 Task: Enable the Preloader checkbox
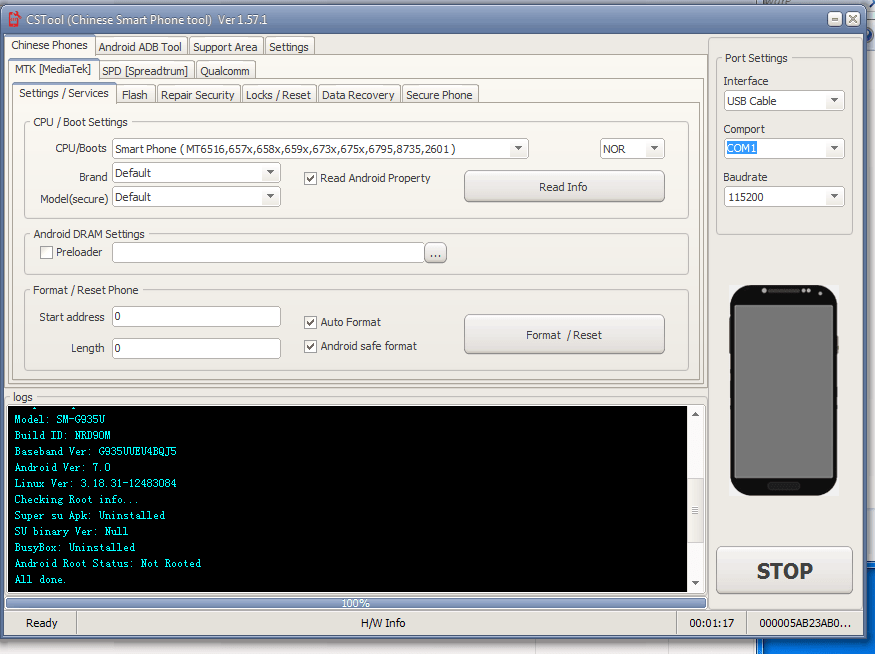pos(46,252)
